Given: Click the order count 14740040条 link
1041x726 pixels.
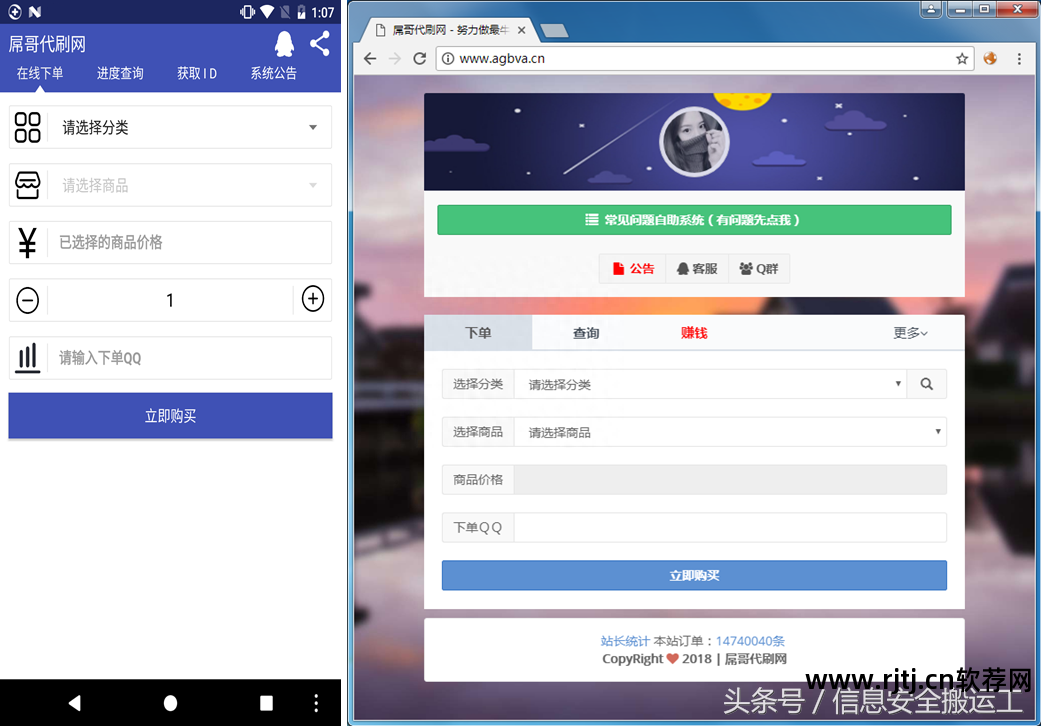Looking at the screenshot, I should [750, 641].
